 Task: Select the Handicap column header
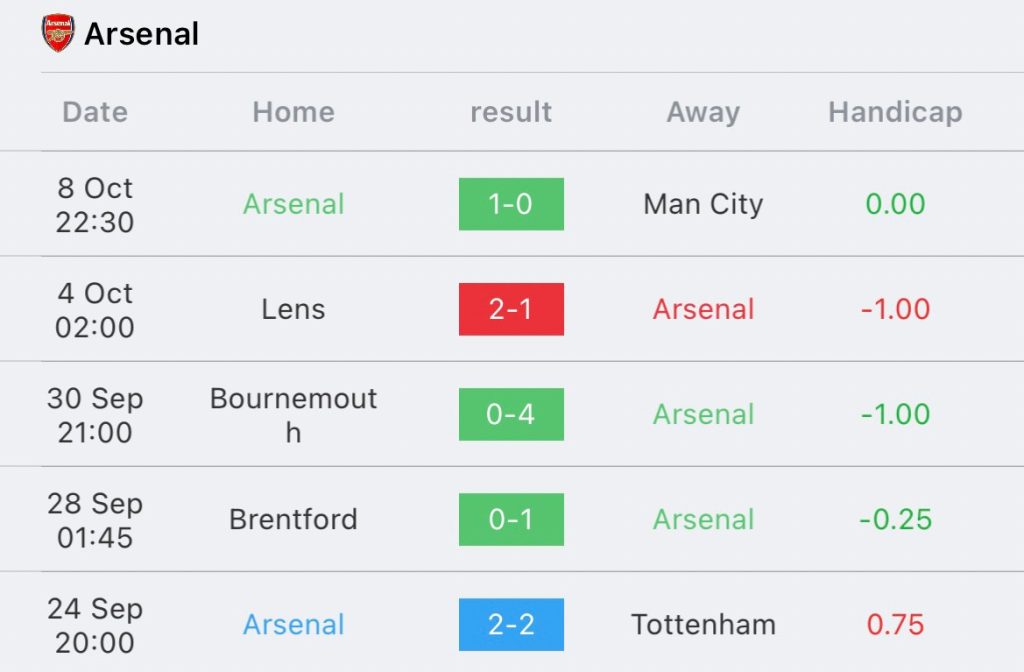click(x=895, y=112)
